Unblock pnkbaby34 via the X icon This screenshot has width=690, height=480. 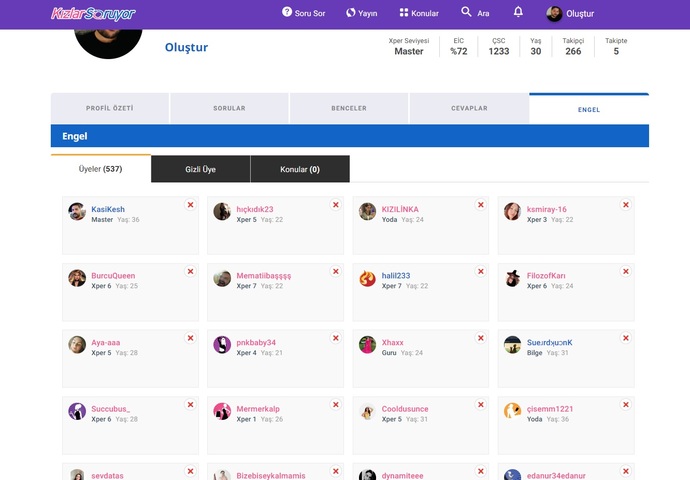point(336,338)
